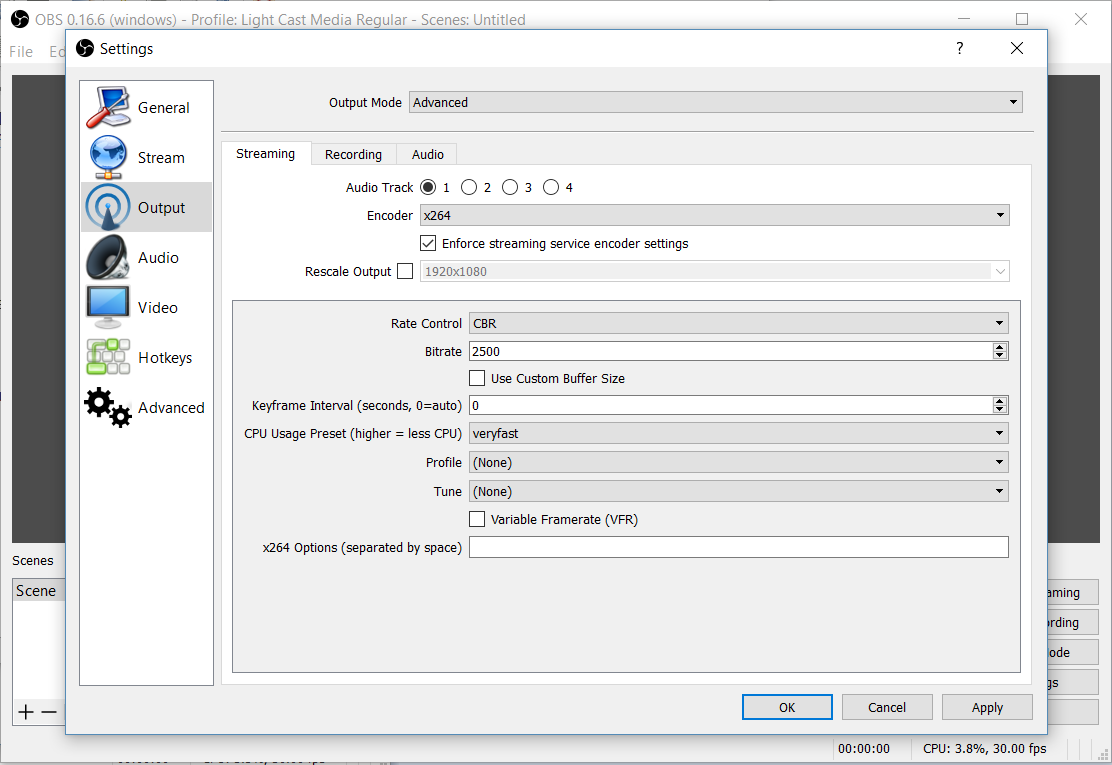The image size is (1112, 765).
Task: Select the Video monitor icon
Action: pyautogui.click(x=108, y=307)
